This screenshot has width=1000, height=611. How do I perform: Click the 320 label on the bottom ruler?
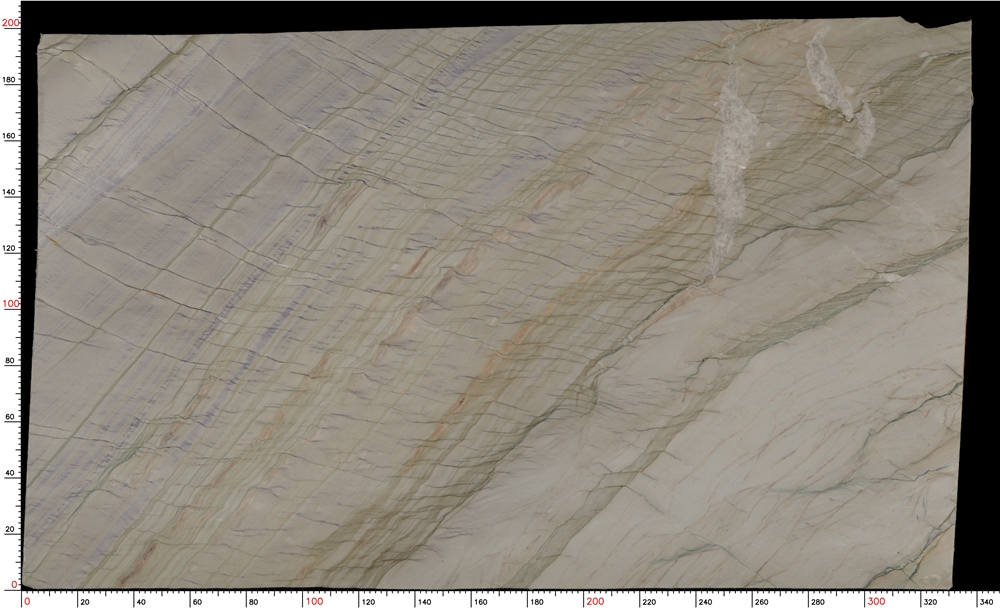coord(930,602)
